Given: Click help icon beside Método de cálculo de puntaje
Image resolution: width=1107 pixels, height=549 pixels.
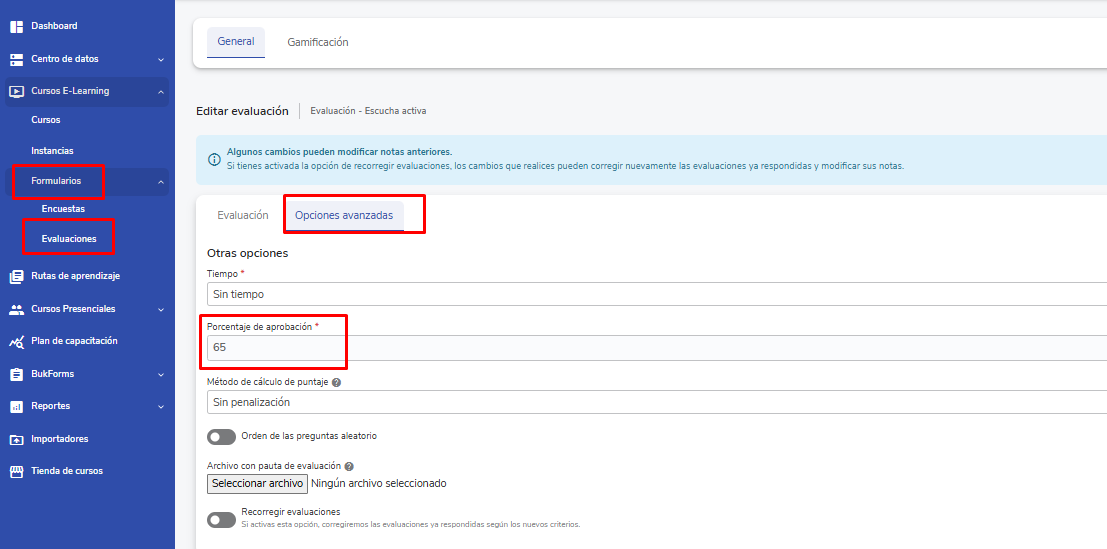Looking at the screenshot, I should 336,382.
